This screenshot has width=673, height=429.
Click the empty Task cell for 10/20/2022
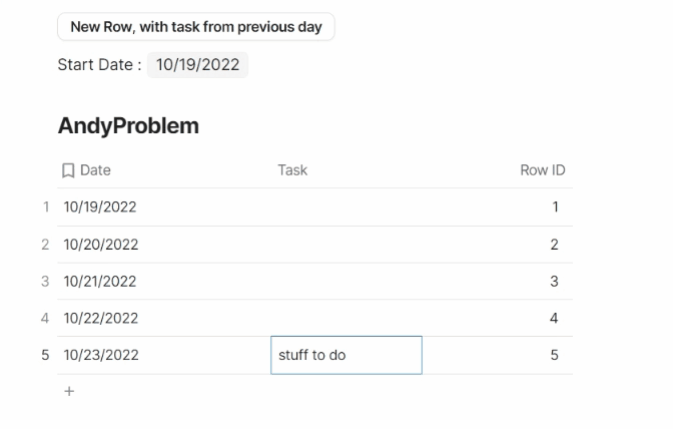click(346, 244)
